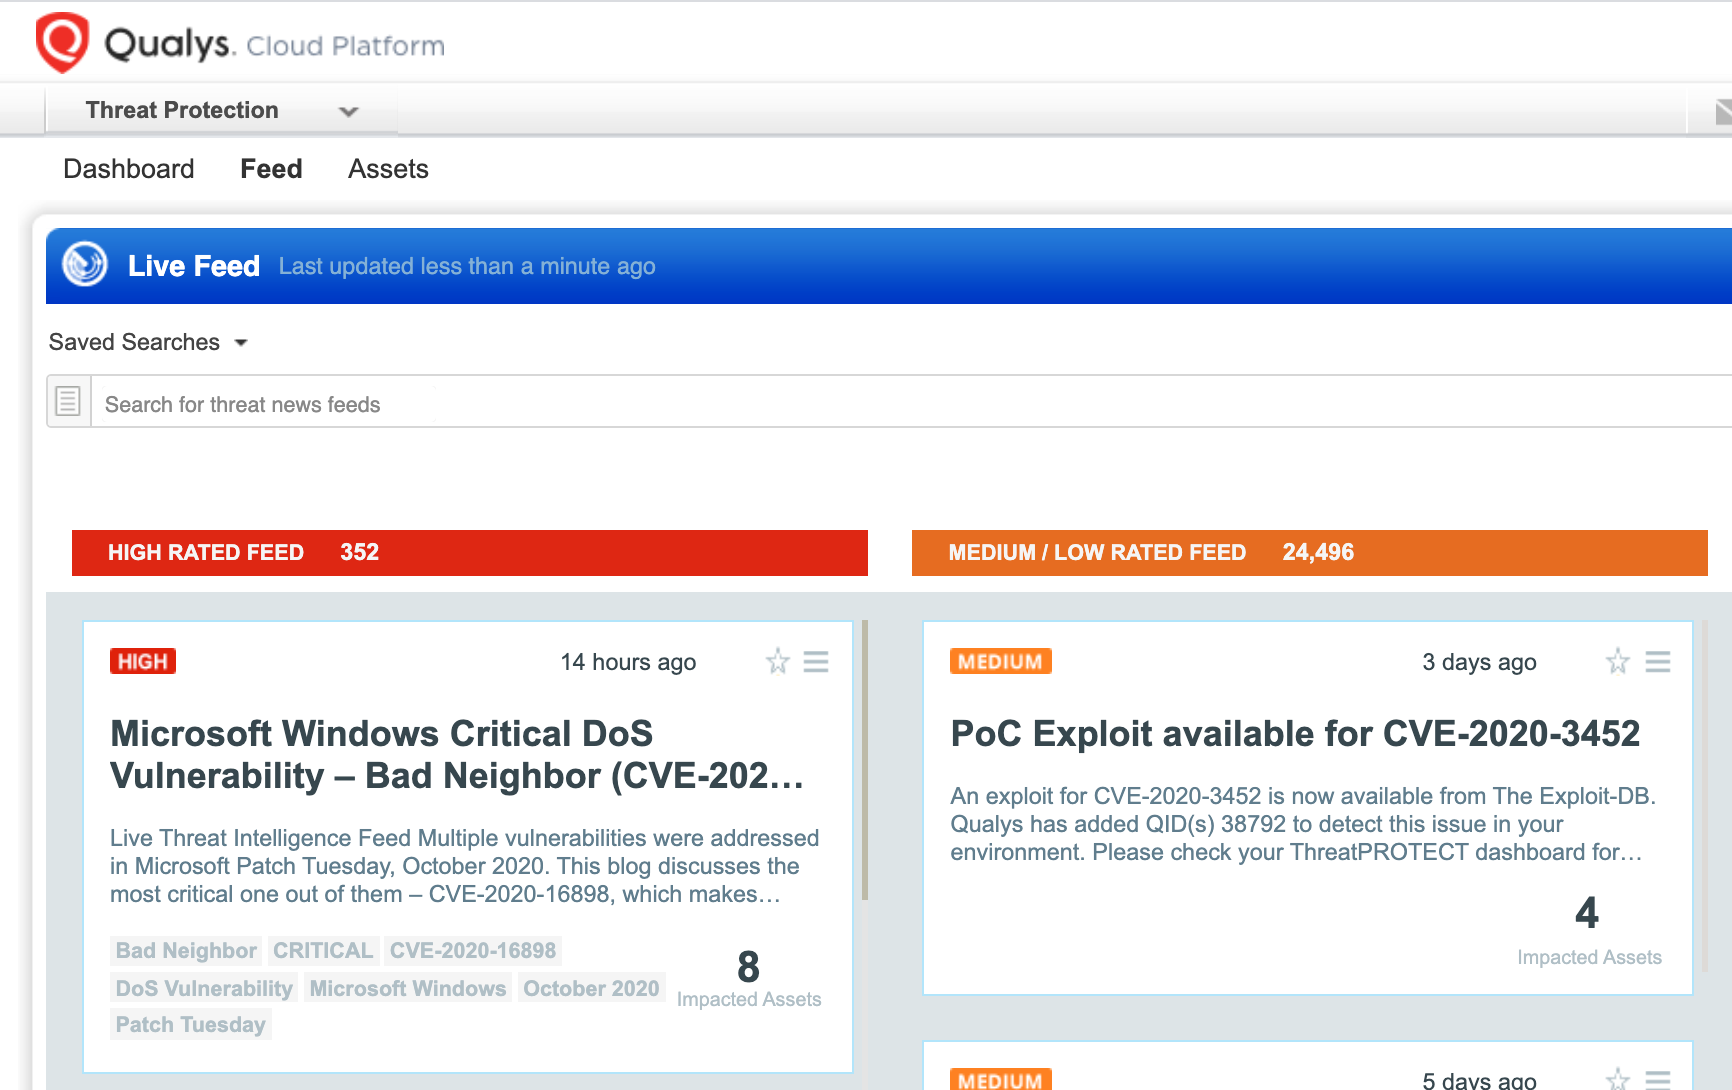
Task: Click the HIGH severity badge on the DoS card
Action: 142,661
